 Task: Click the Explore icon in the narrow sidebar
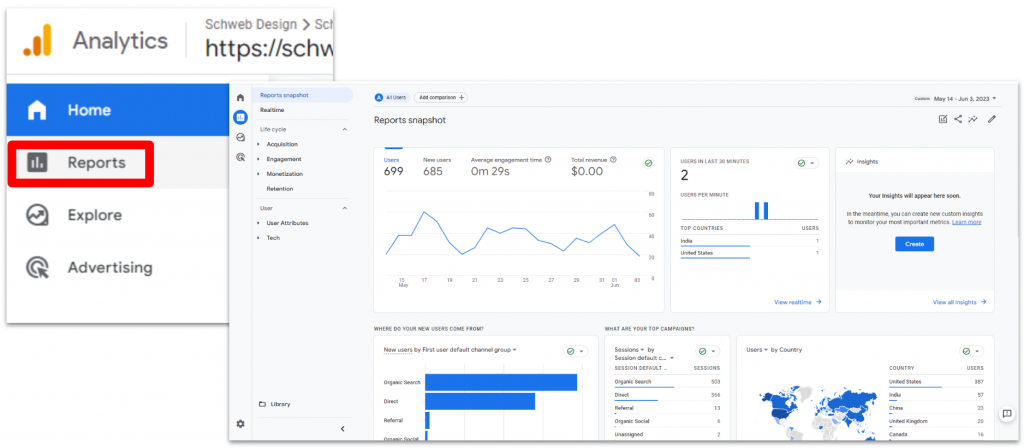[x=240, y=137]
